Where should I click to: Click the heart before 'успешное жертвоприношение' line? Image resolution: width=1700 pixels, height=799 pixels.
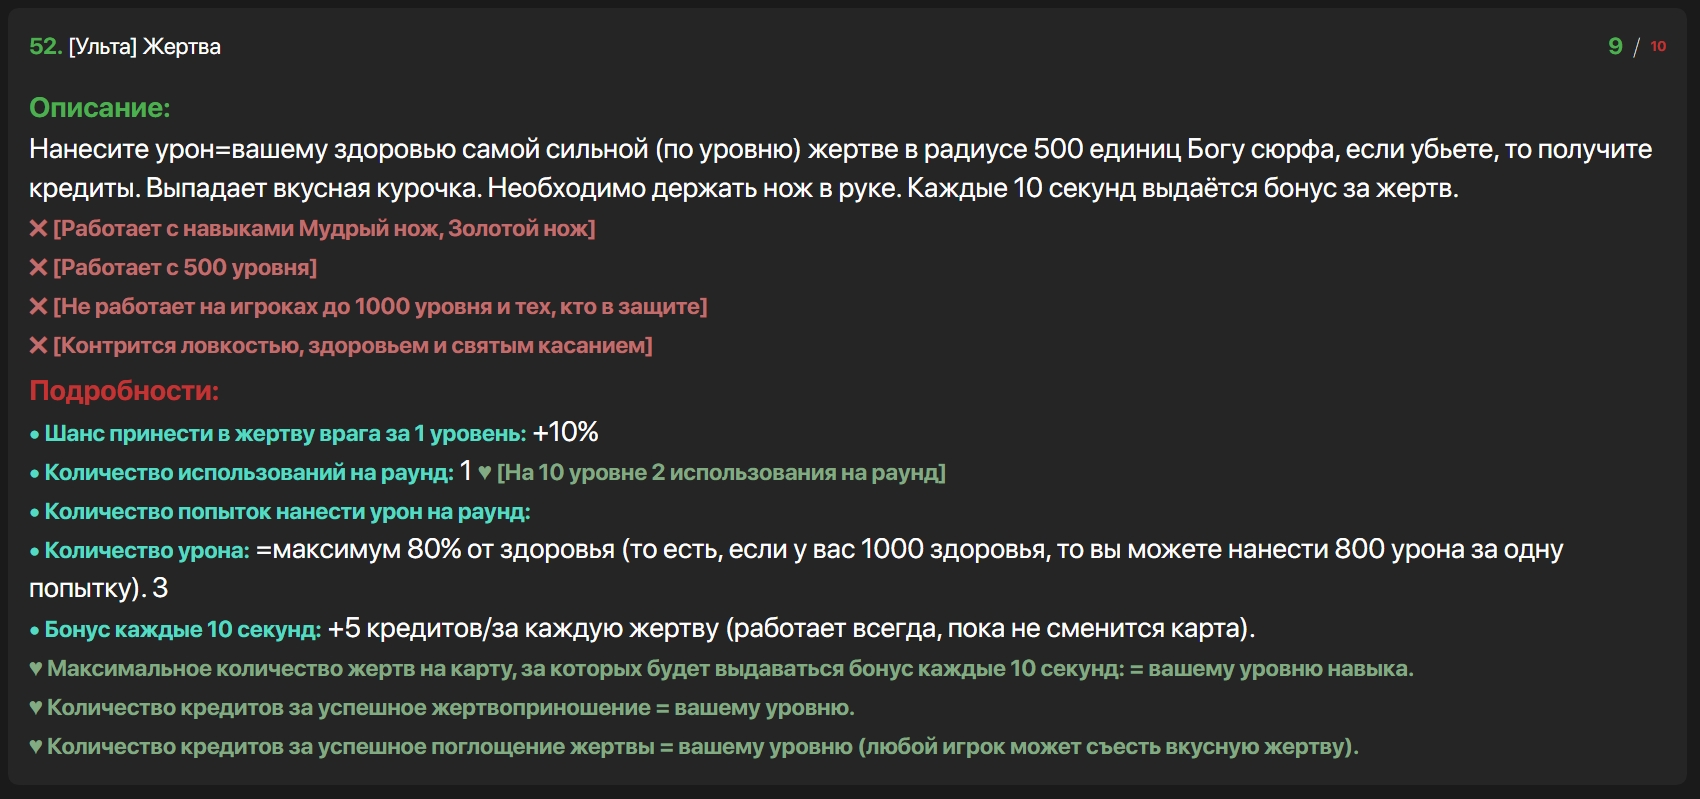[x=36, y=708]
